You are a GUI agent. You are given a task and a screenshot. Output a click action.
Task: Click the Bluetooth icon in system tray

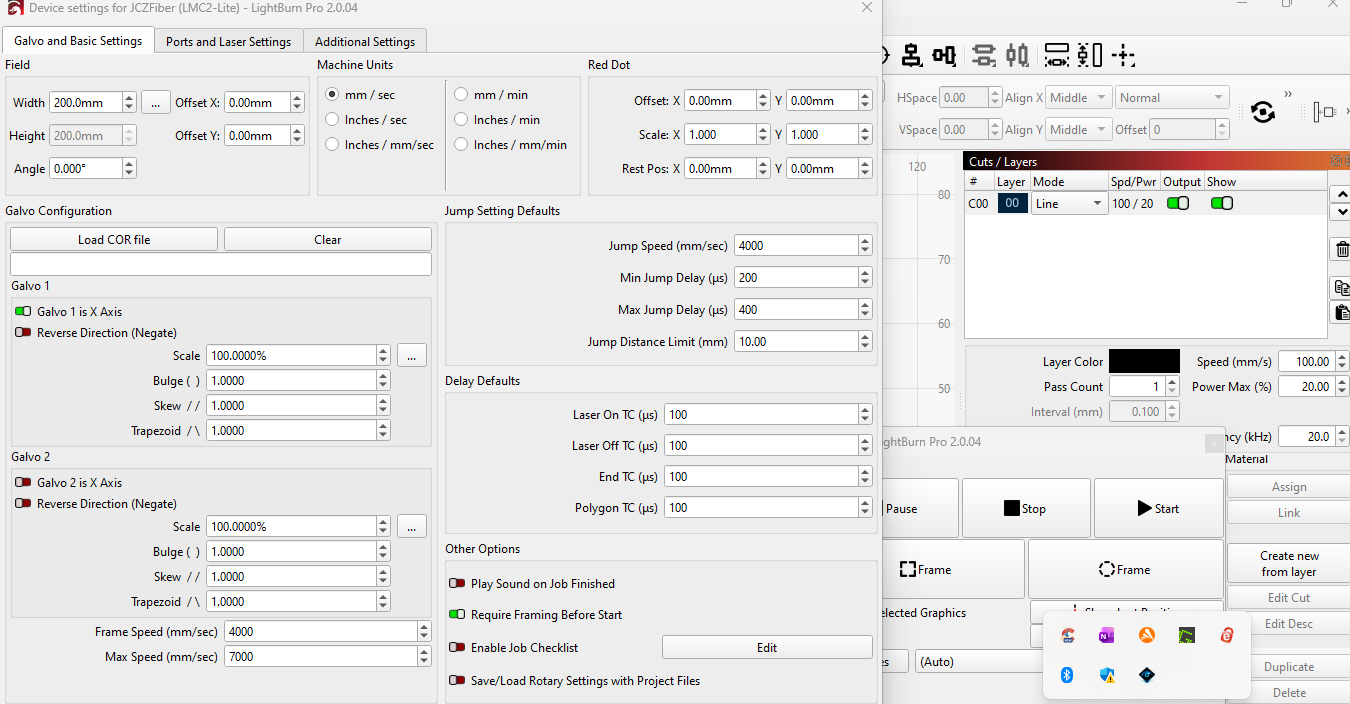pos(1067,675)
